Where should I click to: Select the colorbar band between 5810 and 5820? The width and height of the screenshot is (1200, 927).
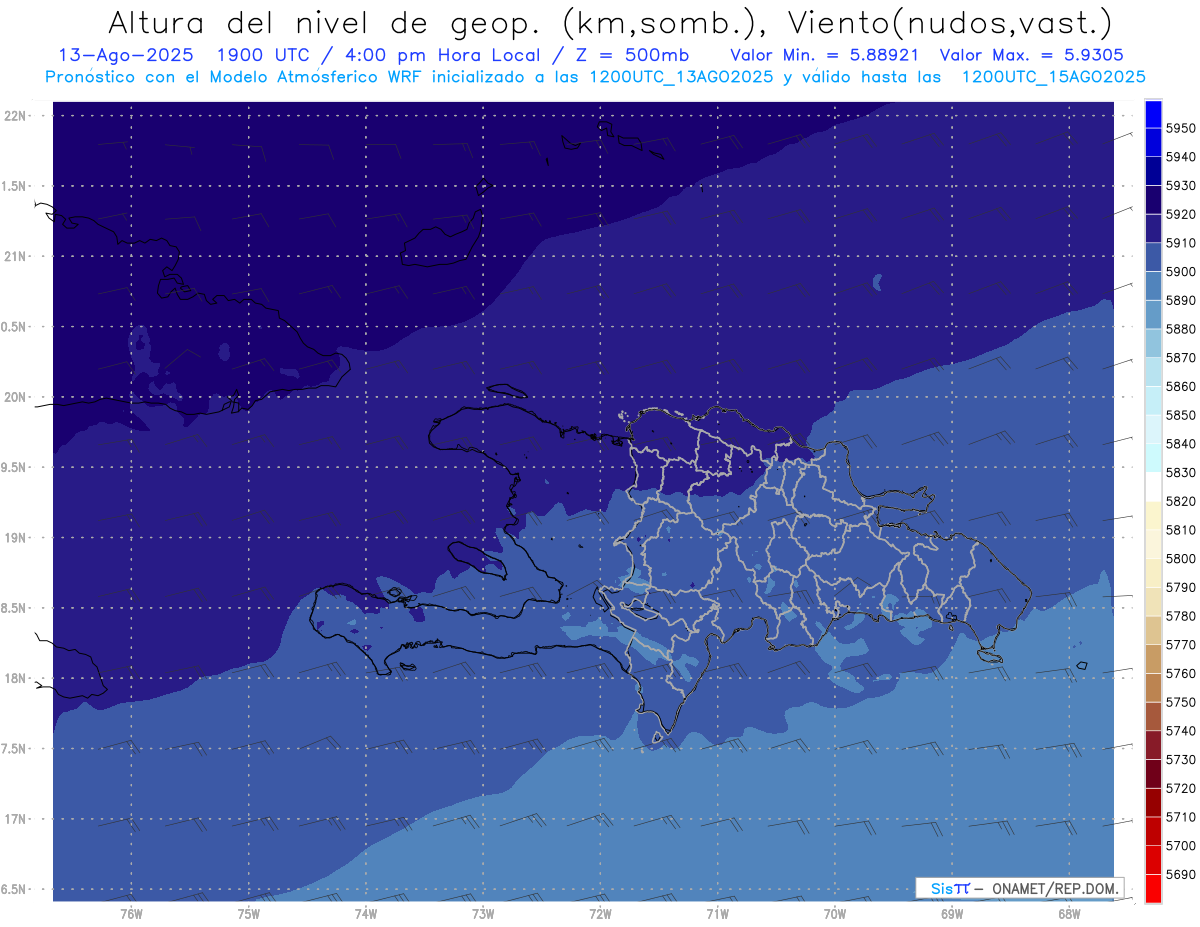1153,515
